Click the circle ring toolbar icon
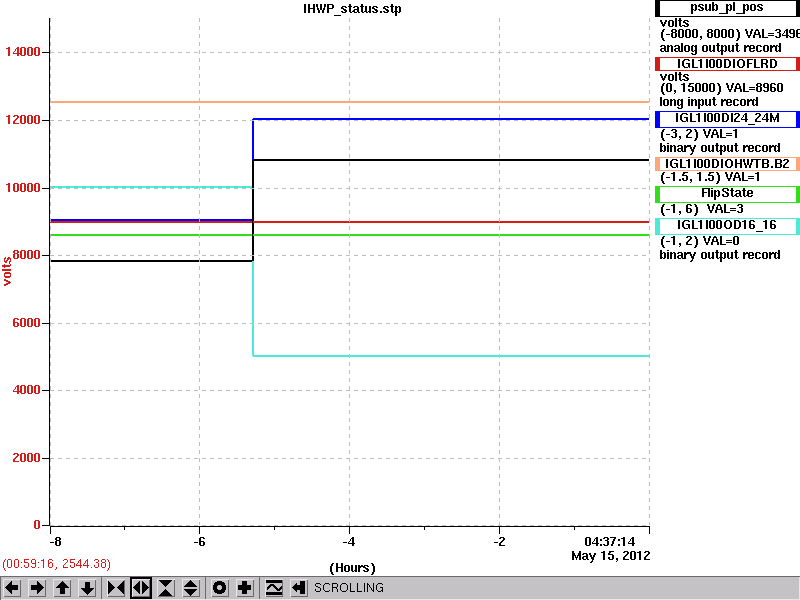 point(219,588)
